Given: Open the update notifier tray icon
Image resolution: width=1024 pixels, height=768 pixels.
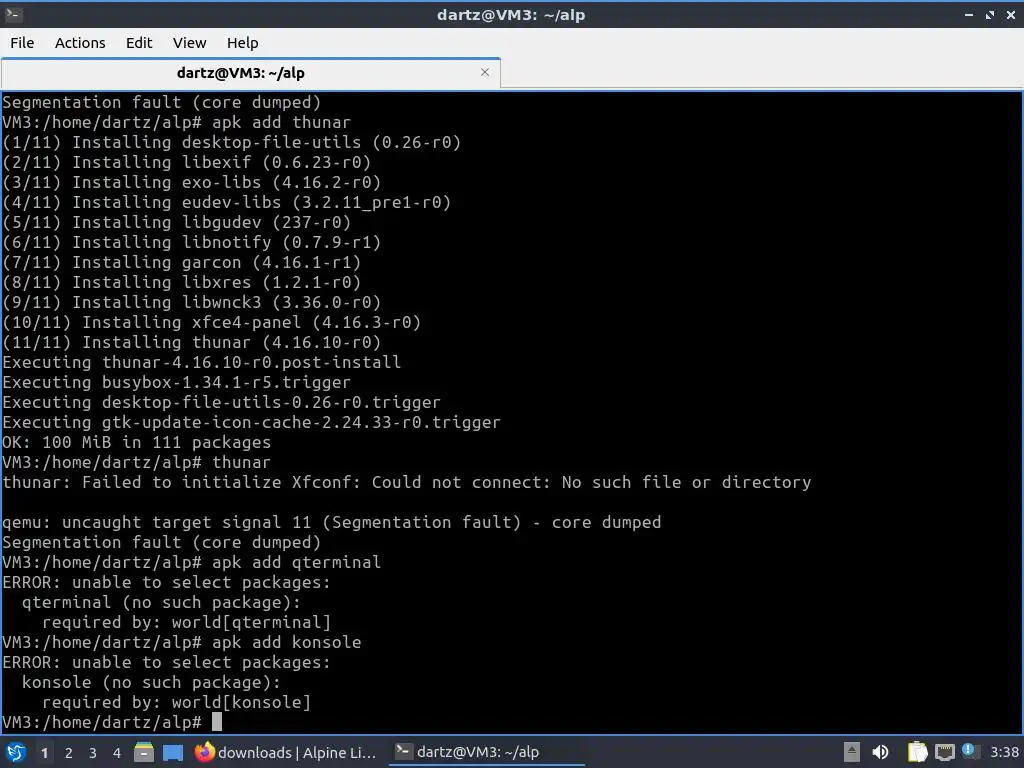Looking at the screenshot, I should [969, 751].
